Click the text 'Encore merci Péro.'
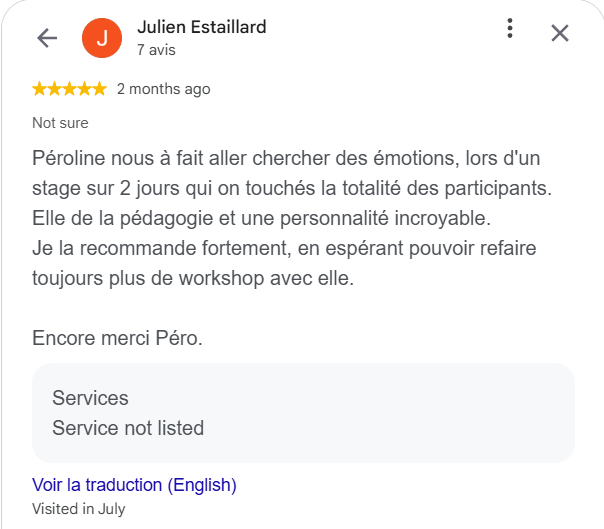Viewport: 604px width, 529px height. pos(117,338)
